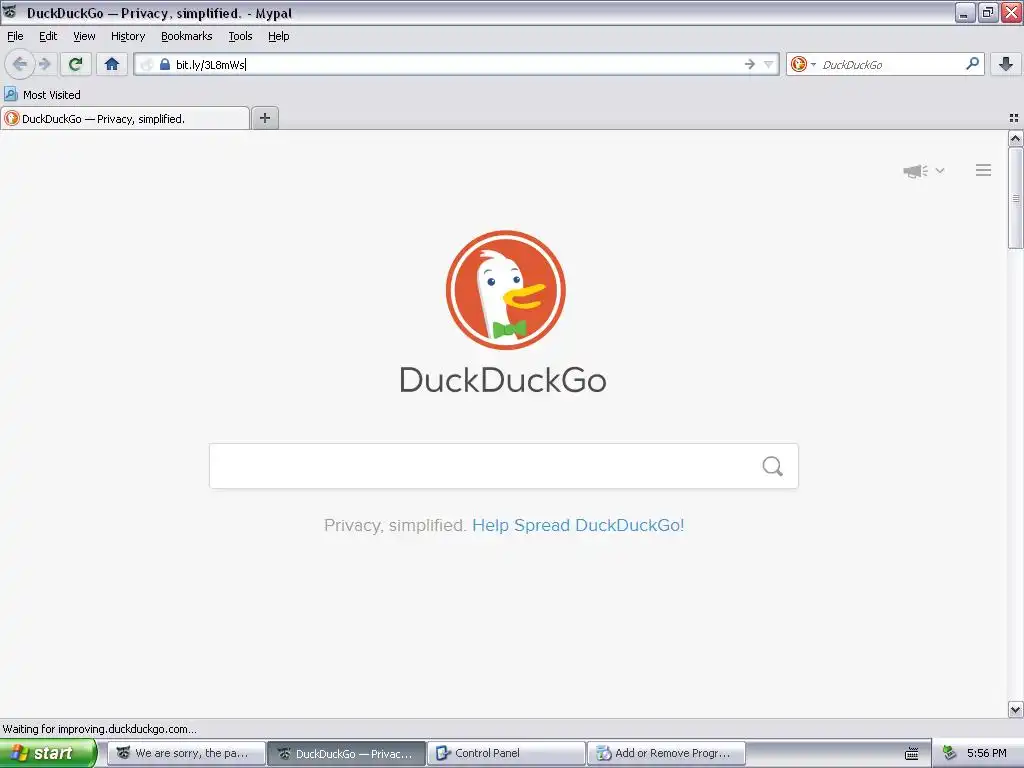Select the DuckDuckGo — Privacy, simplified tab
1024x768 pixels.
point(125,118)
